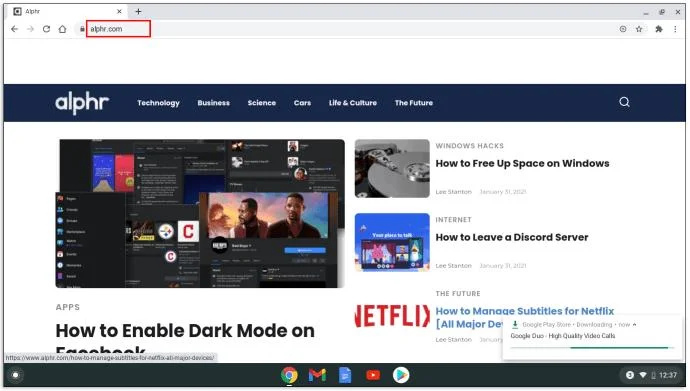Collapse the Google Play Store notification chevron

[634, 325]
